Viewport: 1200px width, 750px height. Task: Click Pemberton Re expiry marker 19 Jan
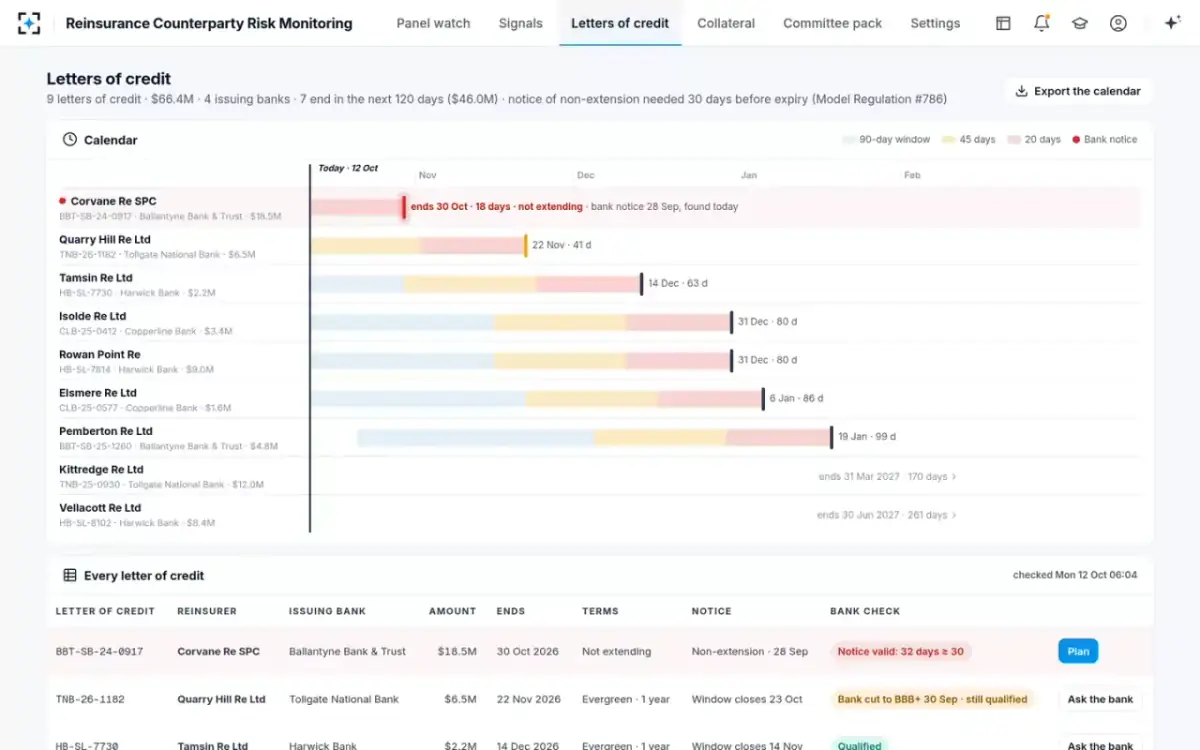(x=831, y=437)
